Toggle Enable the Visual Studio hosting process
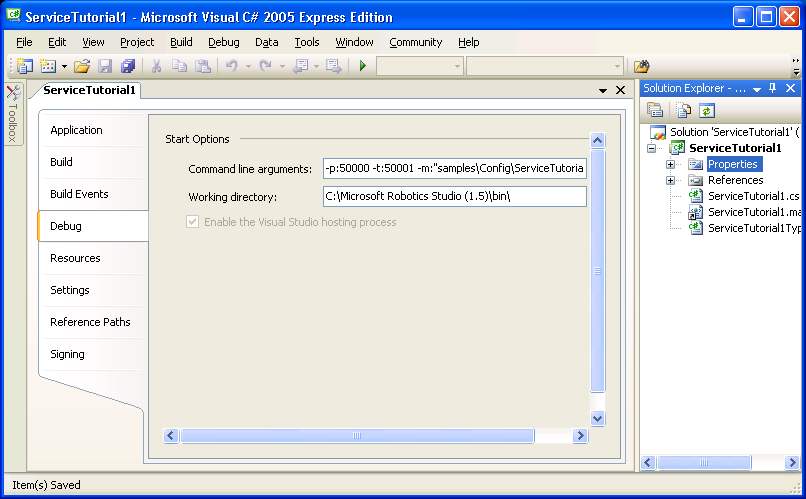Viewport: 806px width, 499px height. point(192,222)
